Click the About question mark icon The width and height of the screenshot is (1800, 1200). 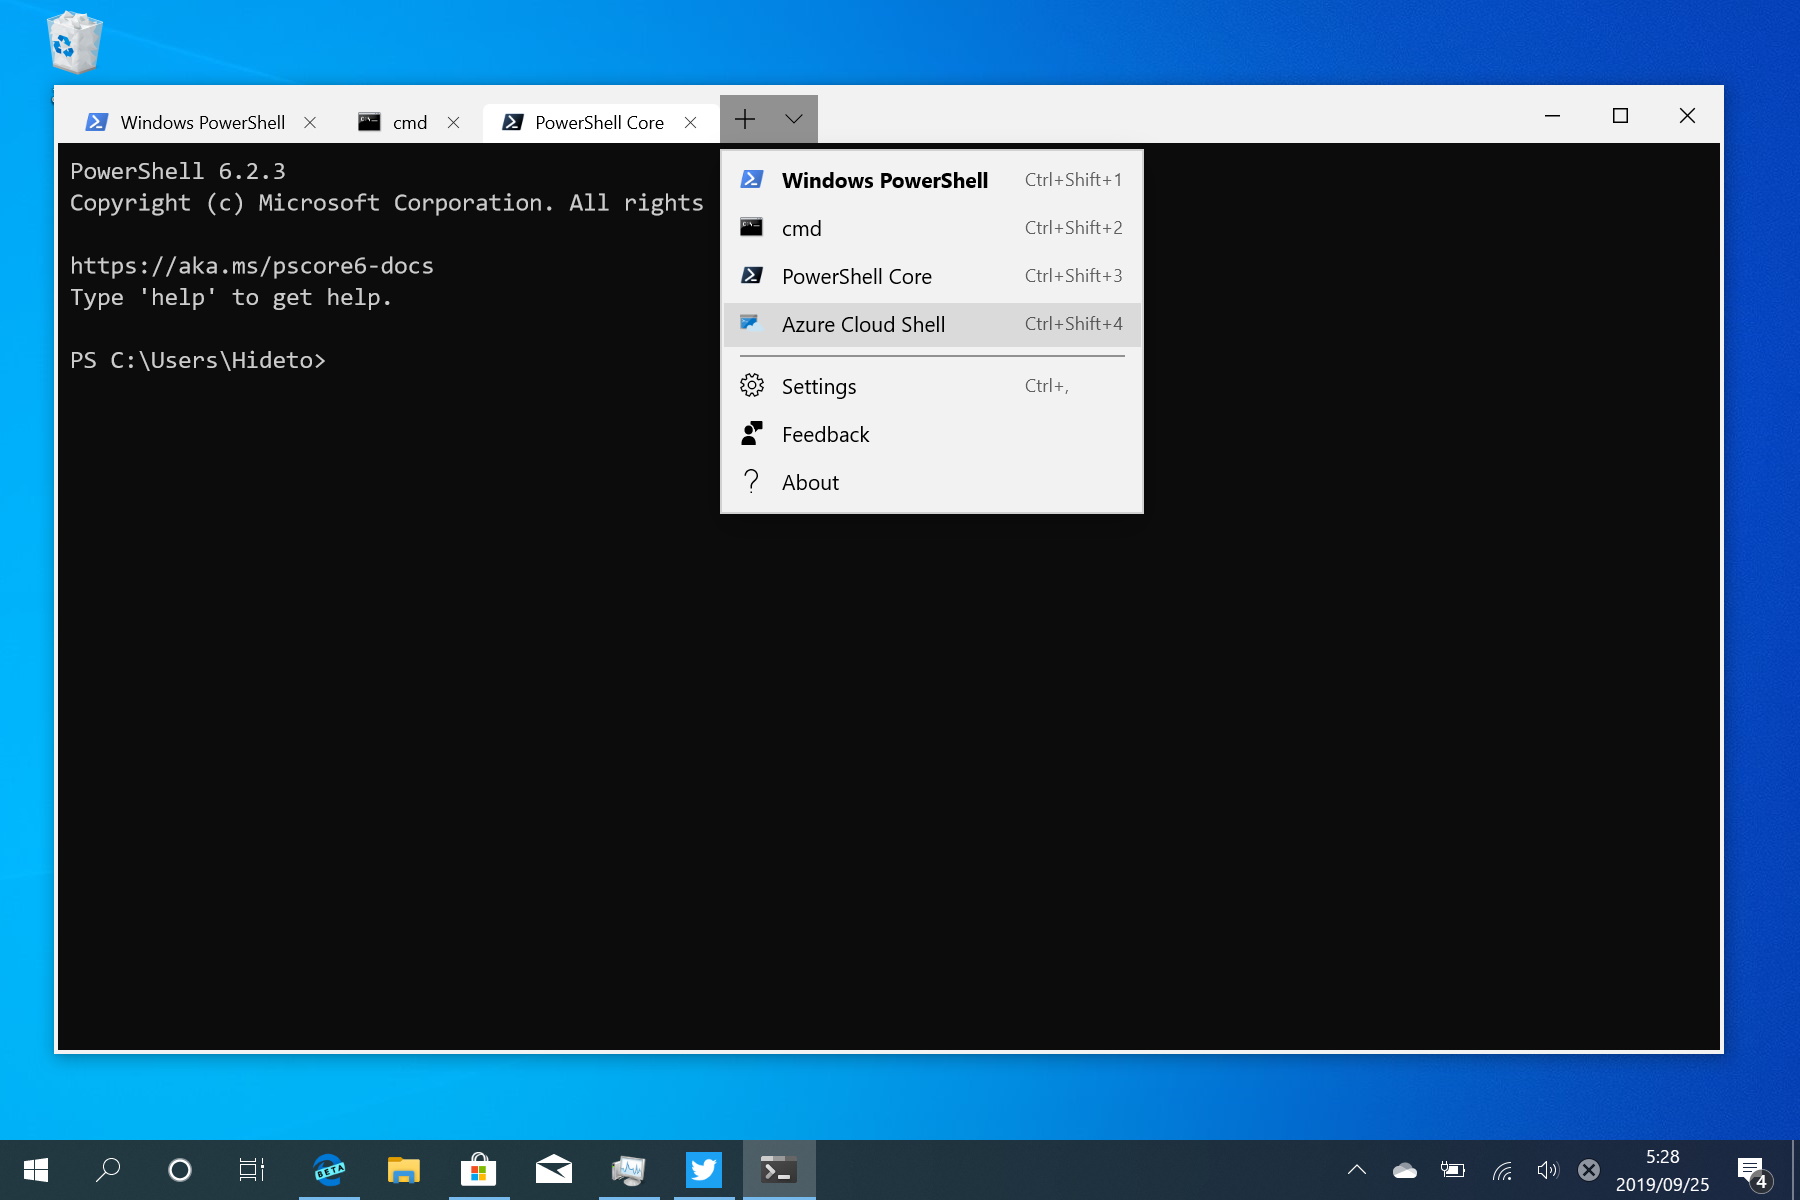[x=751, y=481]
